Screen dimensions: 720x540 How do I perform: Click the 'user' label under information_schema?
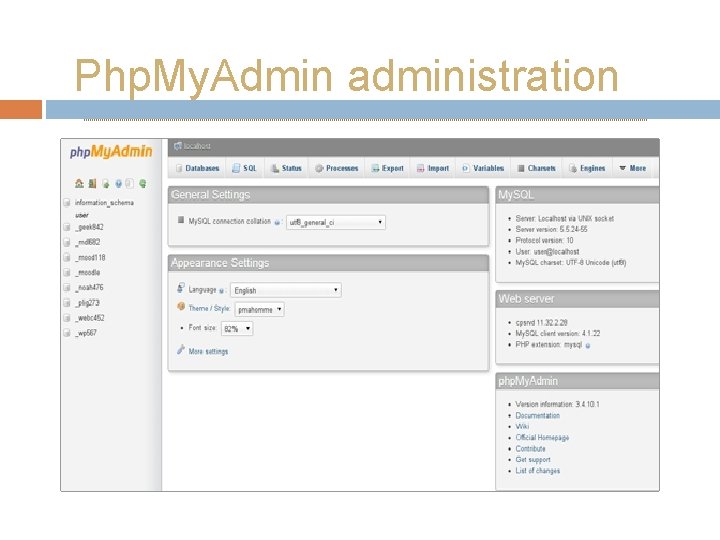[x=82, y=215]
